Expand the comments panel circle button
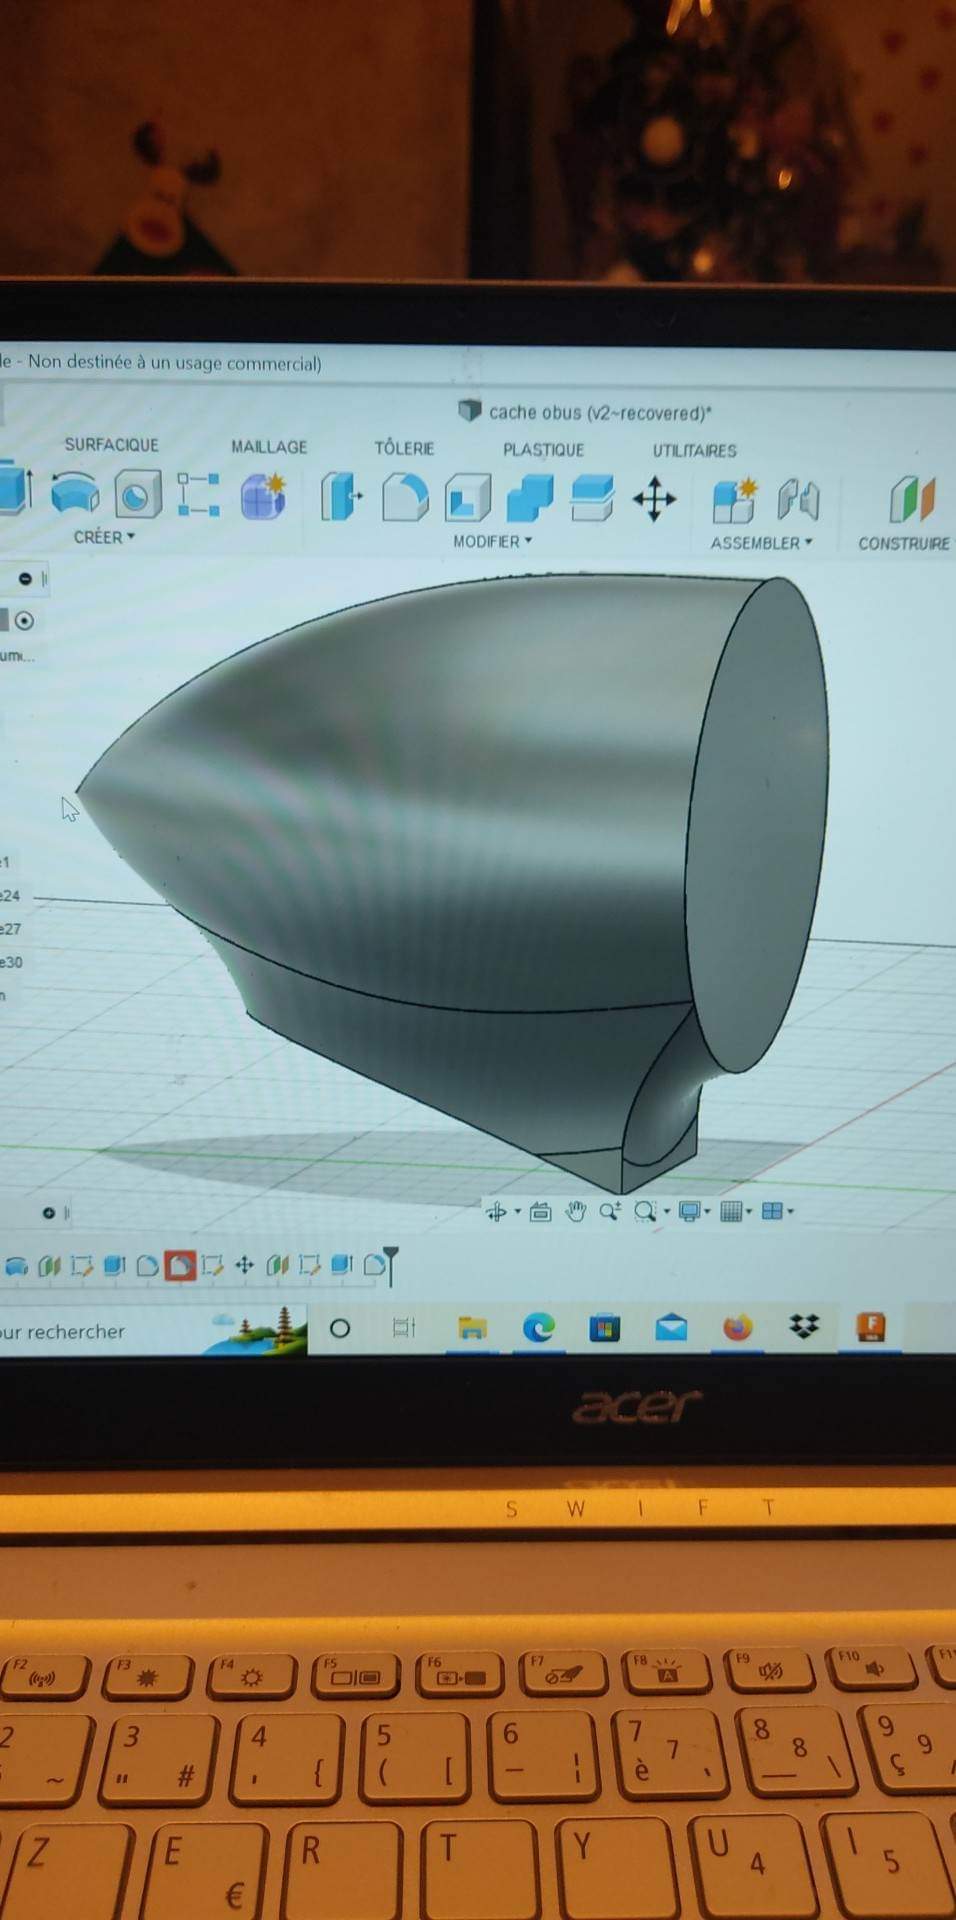 click(48, 1213)
